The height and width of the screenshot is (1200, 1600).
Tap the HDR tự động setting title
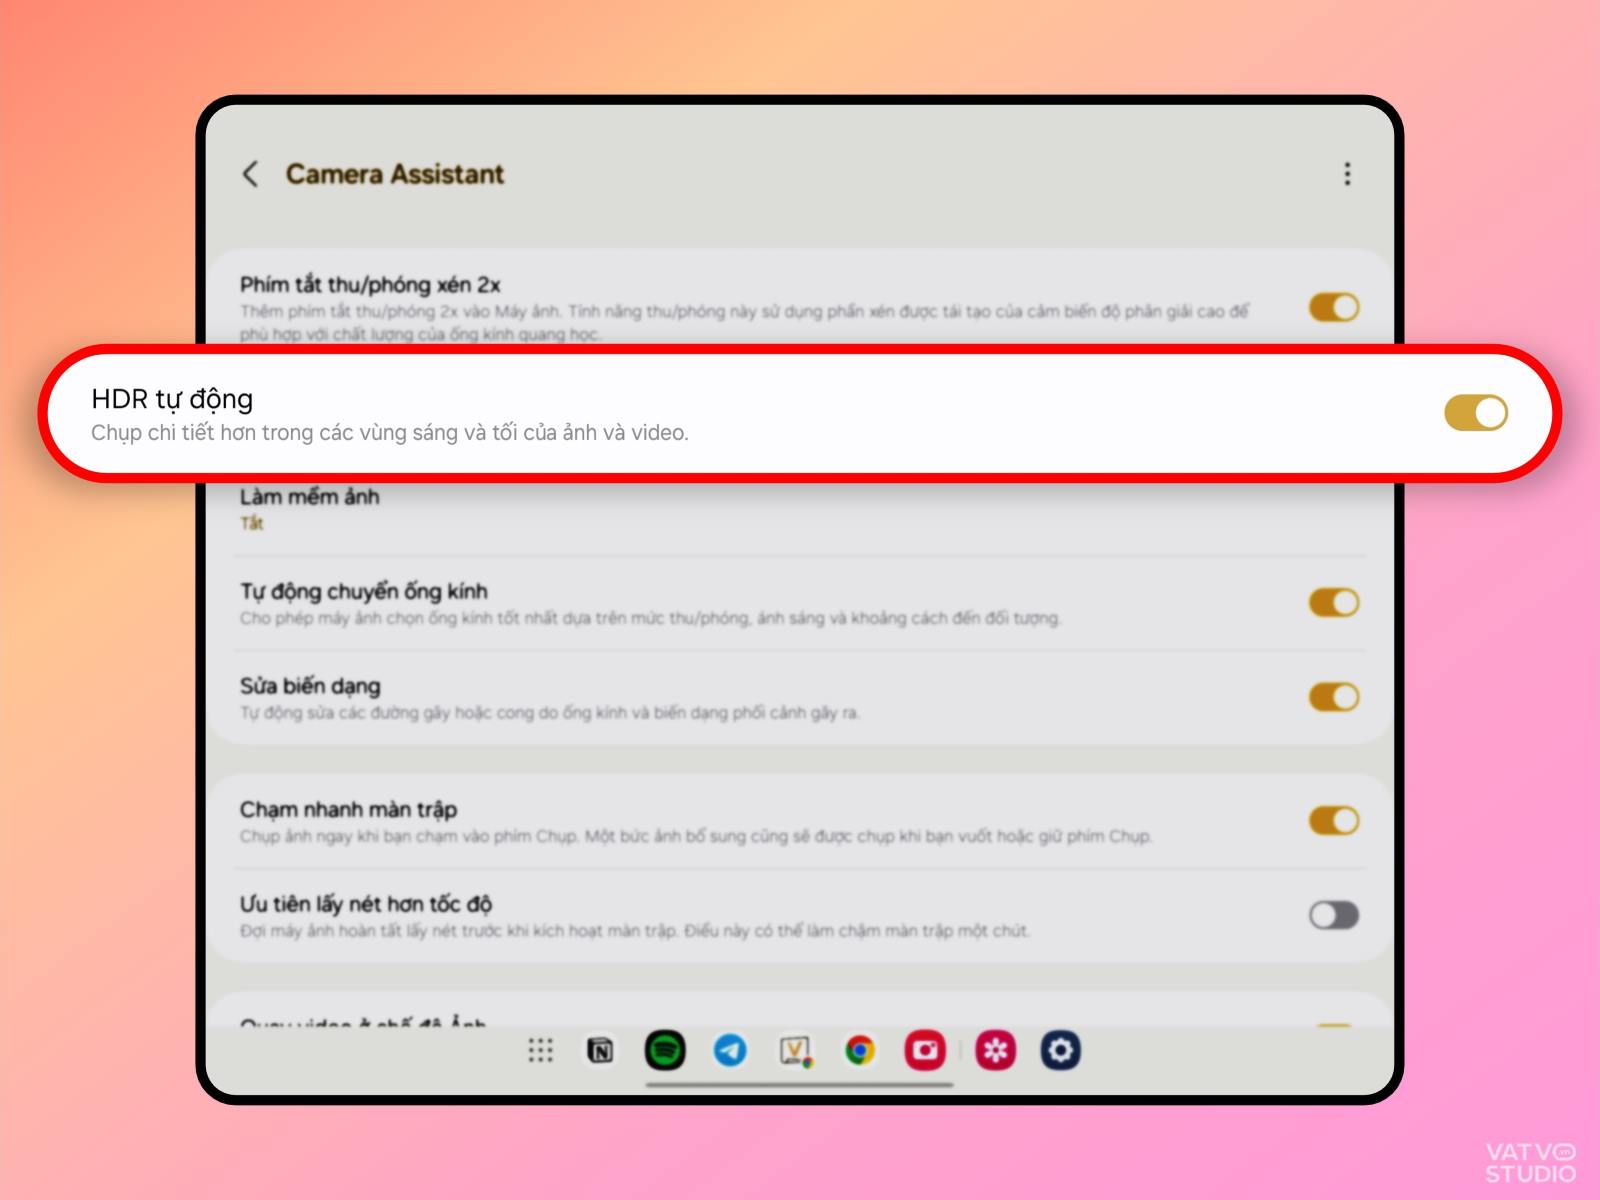click(x=172, y=399)
